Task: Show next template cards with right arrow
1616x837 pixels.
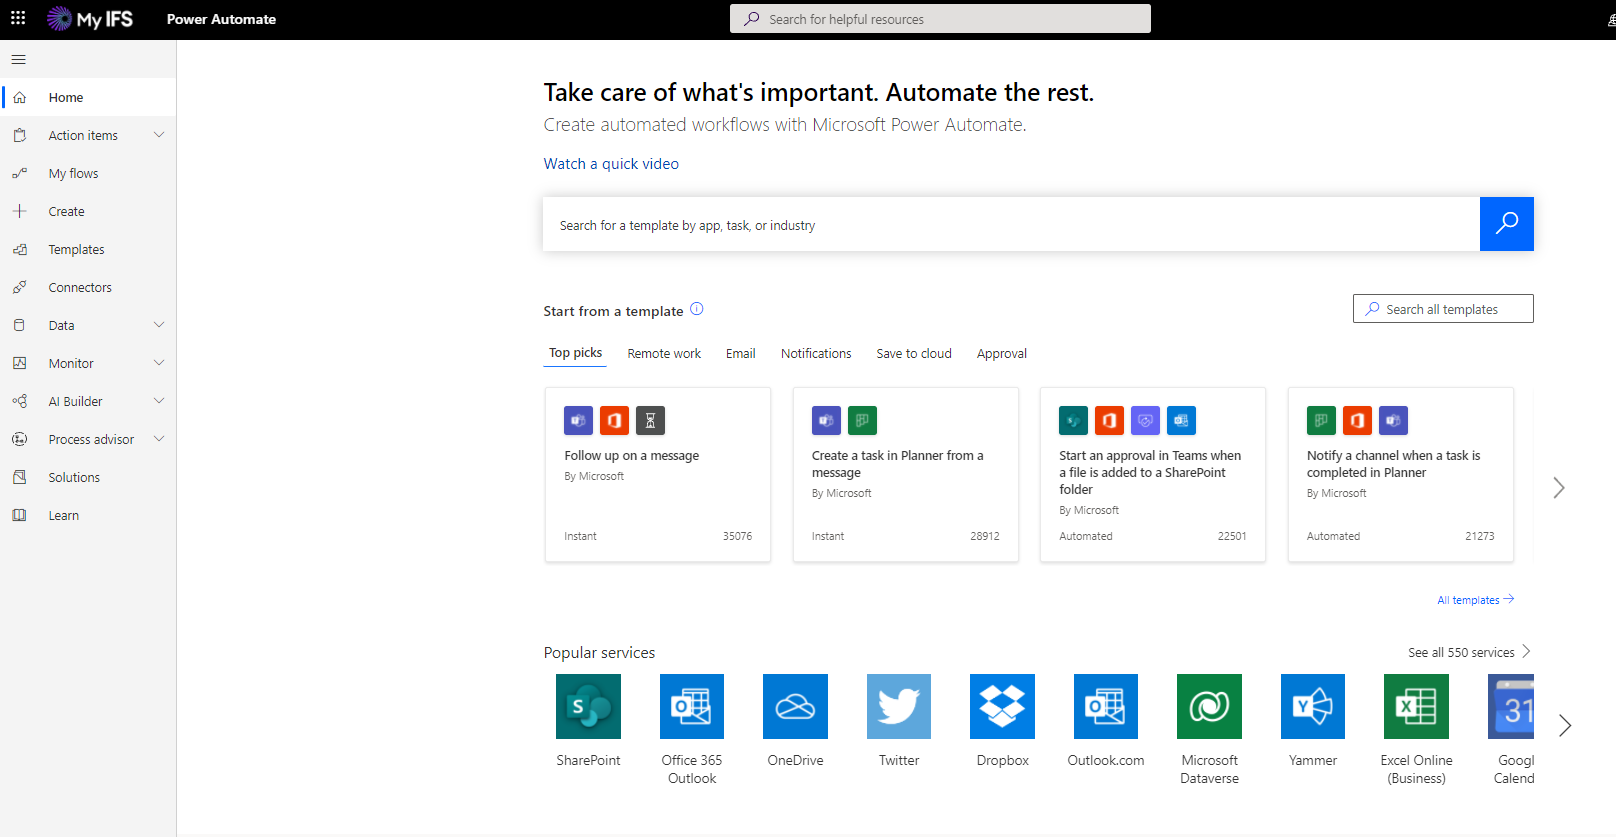Action: click(x=1558, y=488)
